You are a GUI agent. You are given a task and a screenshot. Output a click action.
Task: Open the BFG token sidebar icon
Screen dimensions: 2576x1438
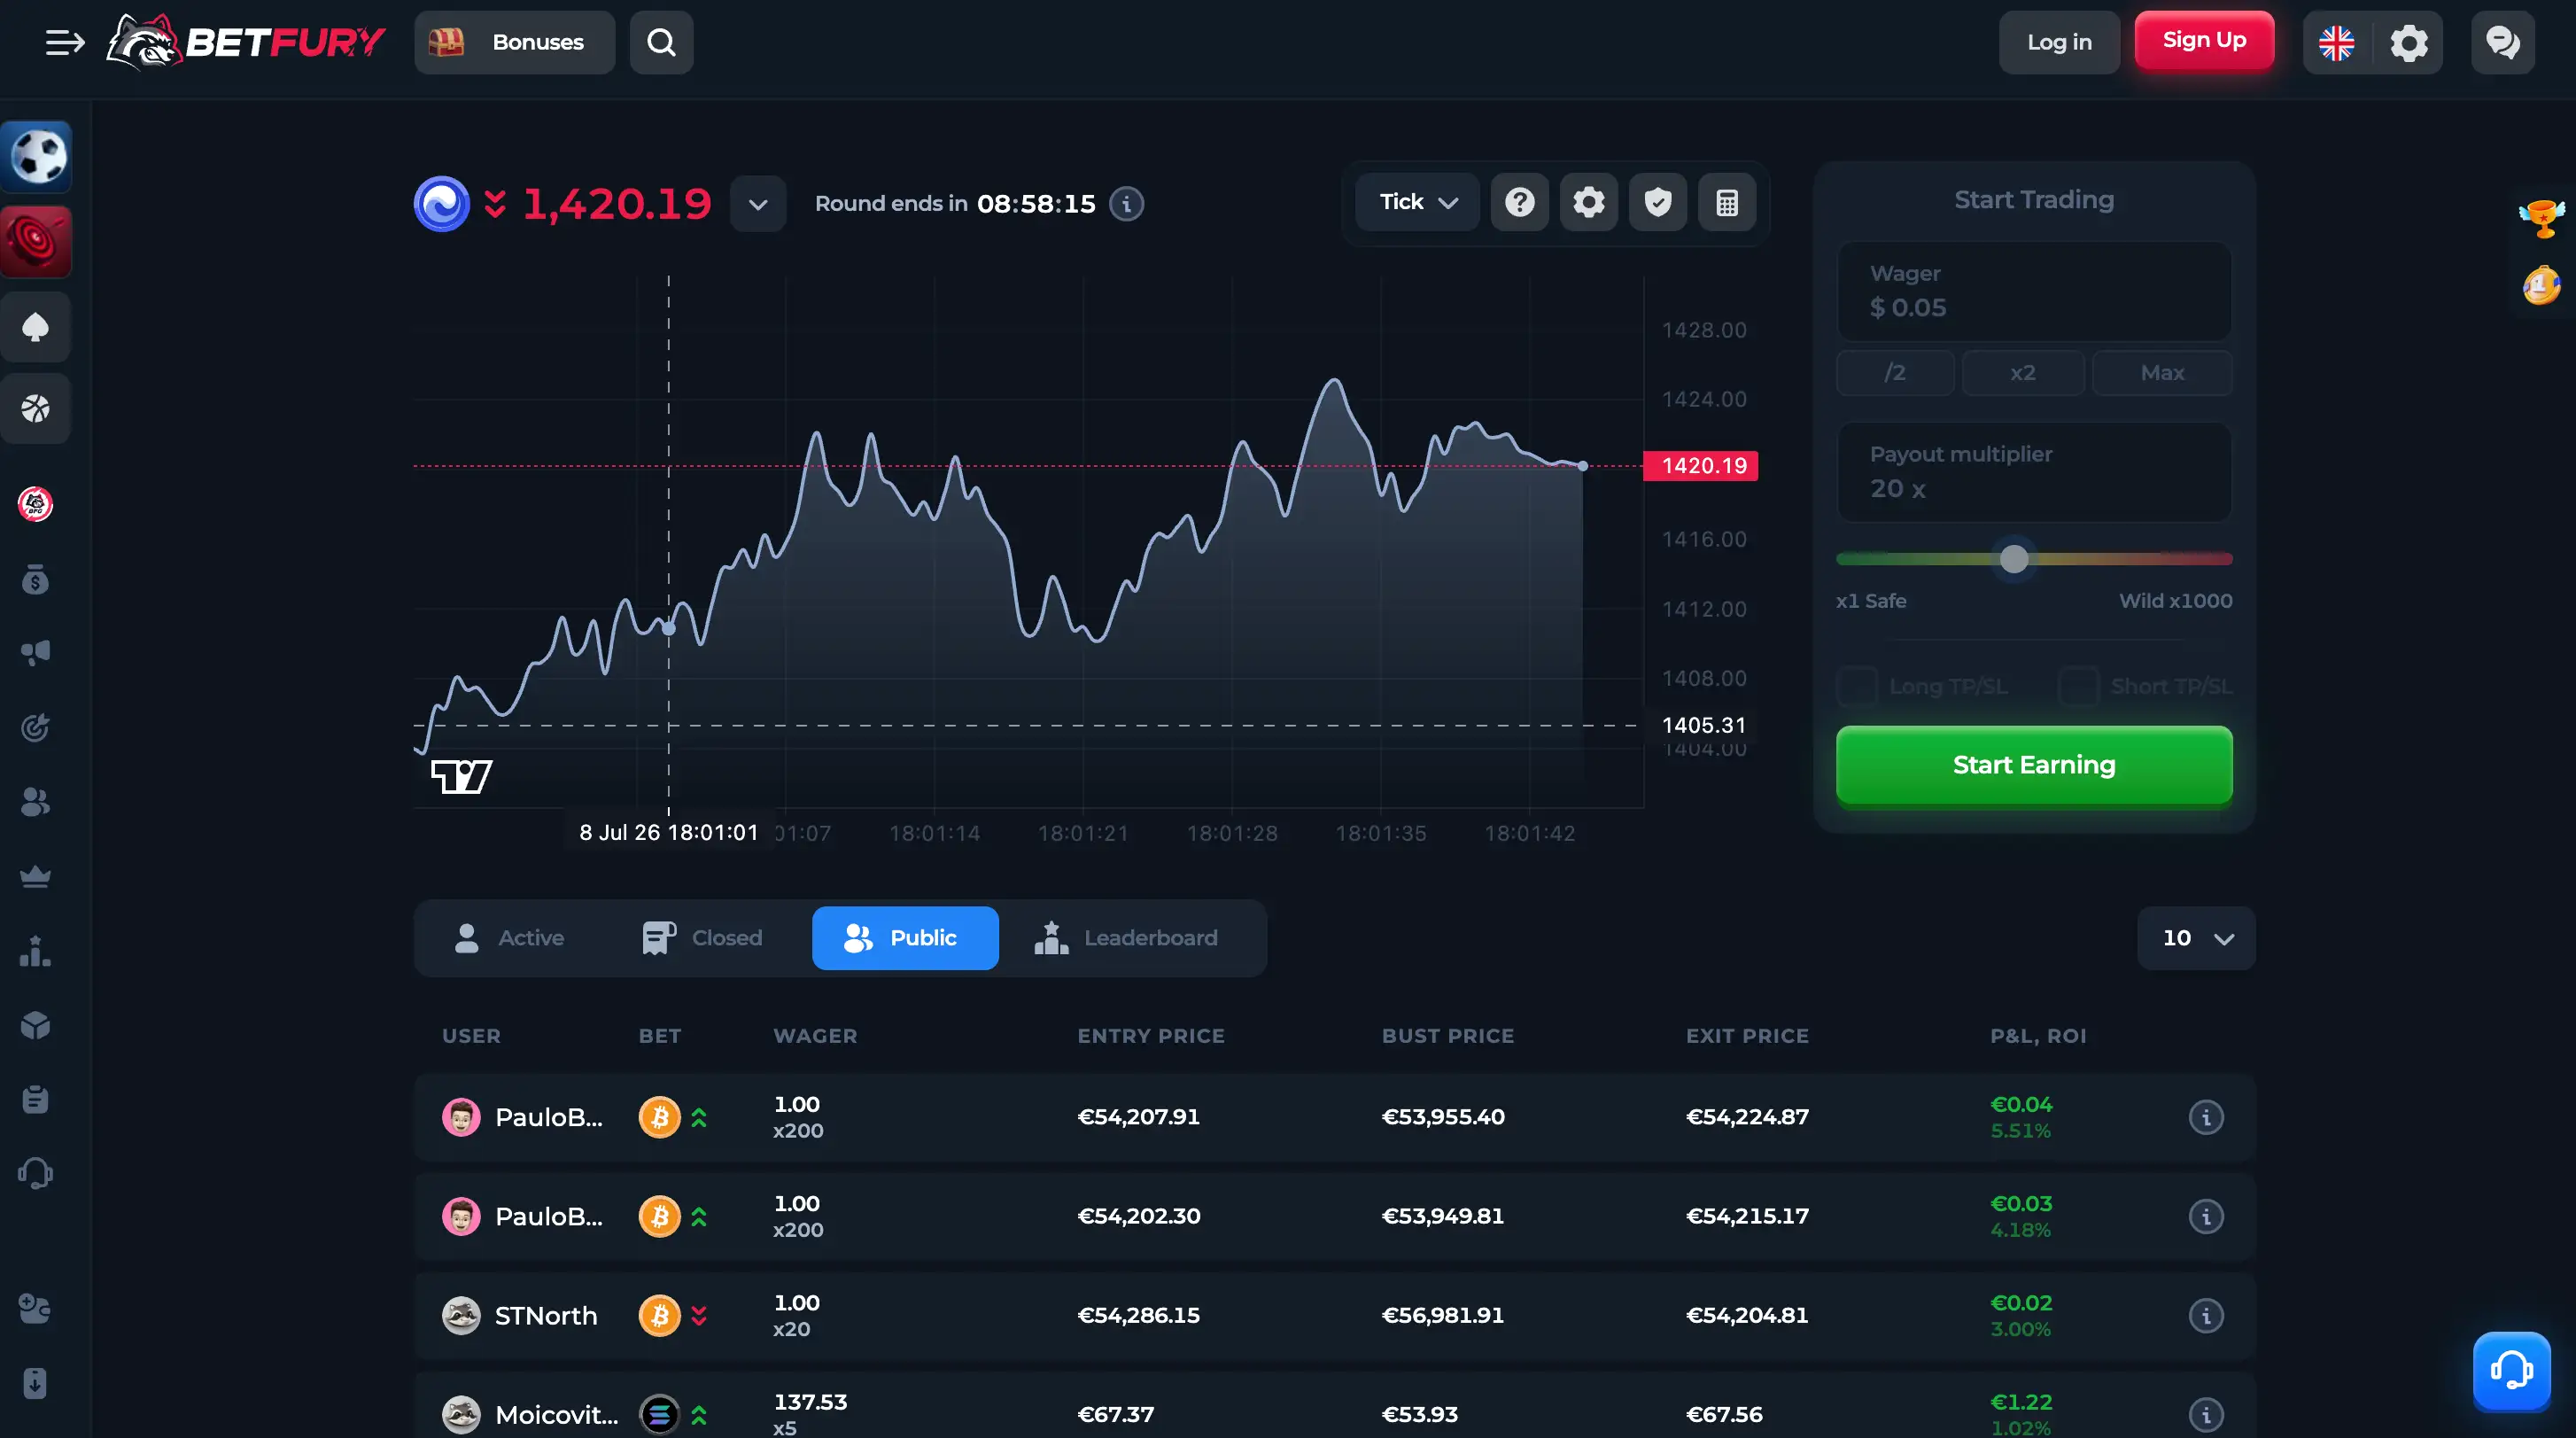tap(36, 504)
